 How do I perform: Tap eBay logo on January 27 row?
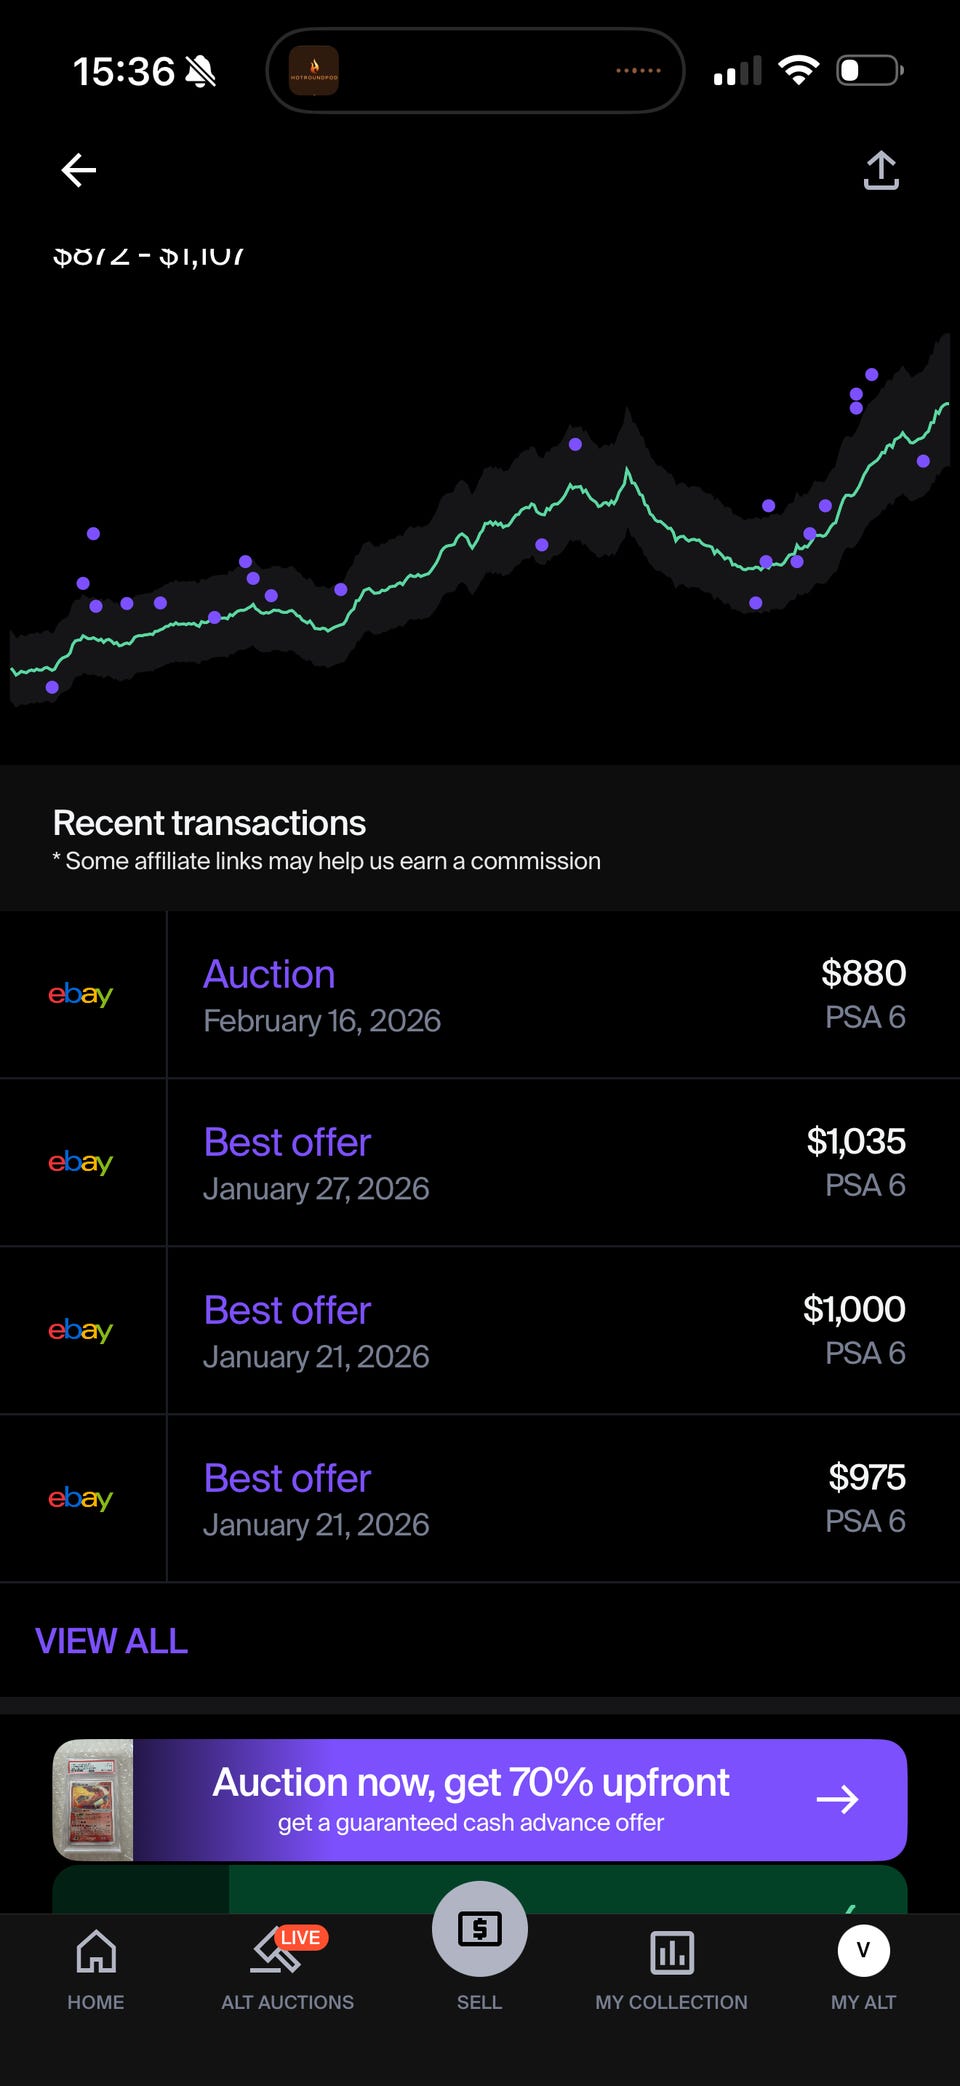pyautogui.click(x=81, y=1163)
